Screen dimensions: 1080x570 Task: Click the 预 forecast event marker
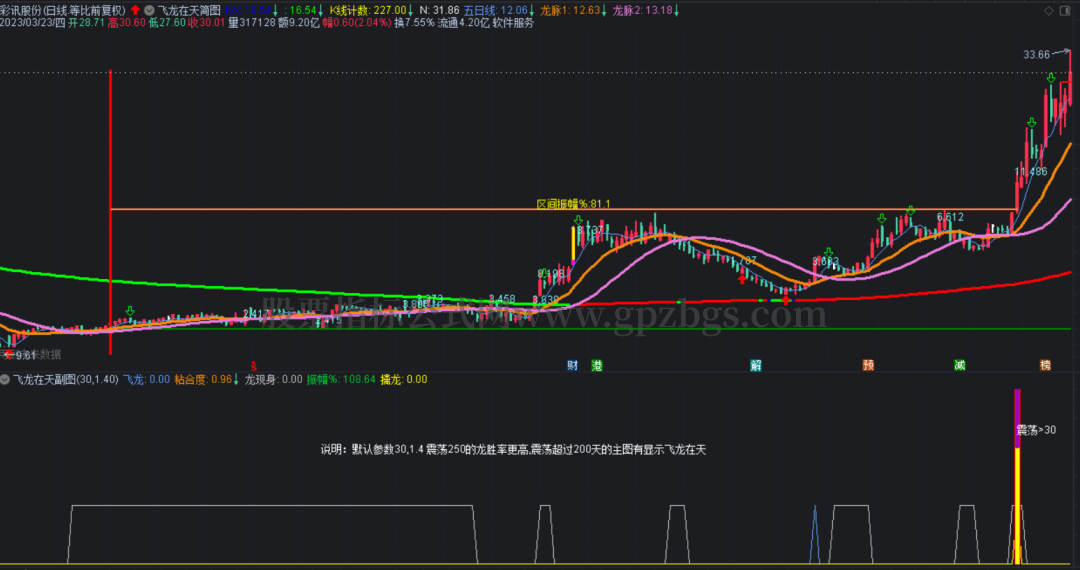pyautogui.click(x=869, y=365)
